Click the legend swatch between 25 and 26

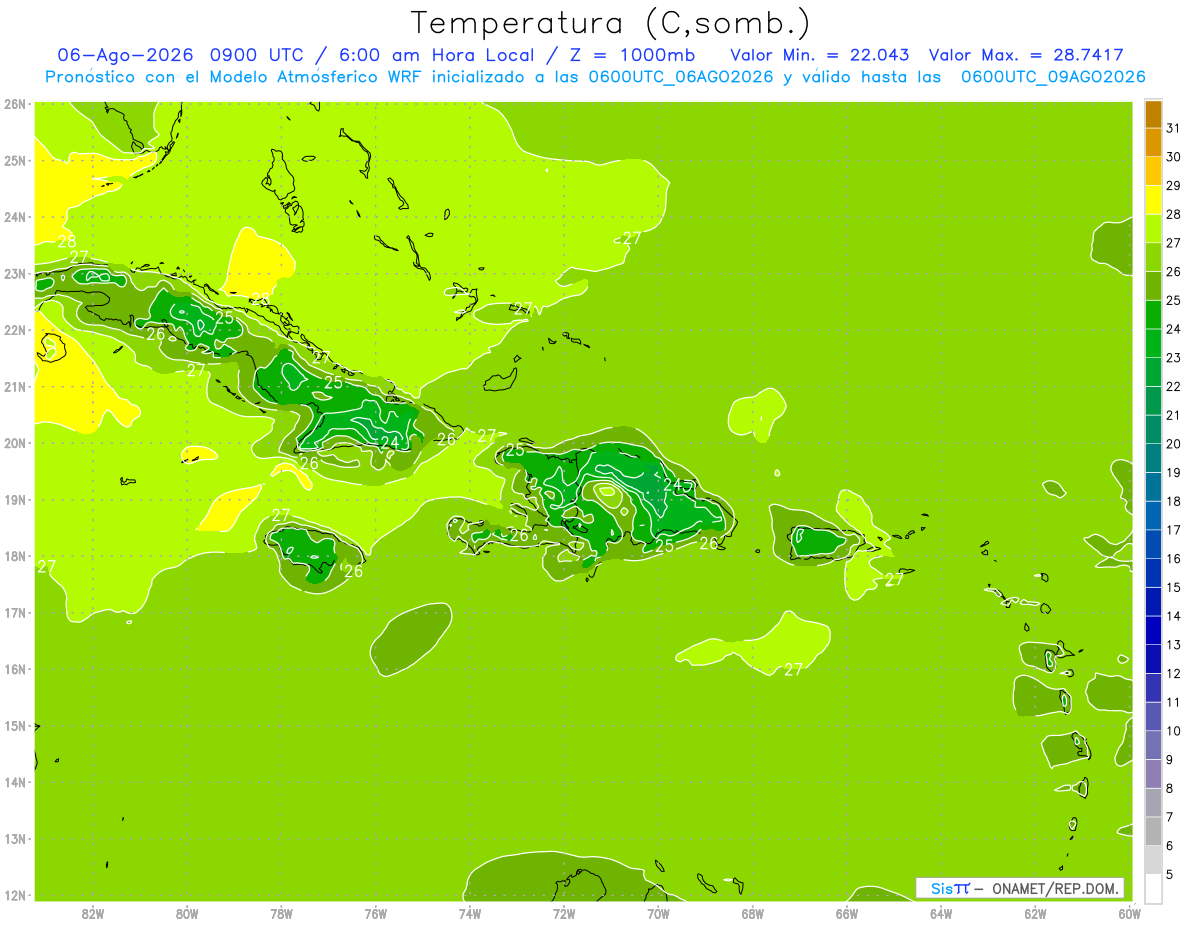(x=1153, y=286)
